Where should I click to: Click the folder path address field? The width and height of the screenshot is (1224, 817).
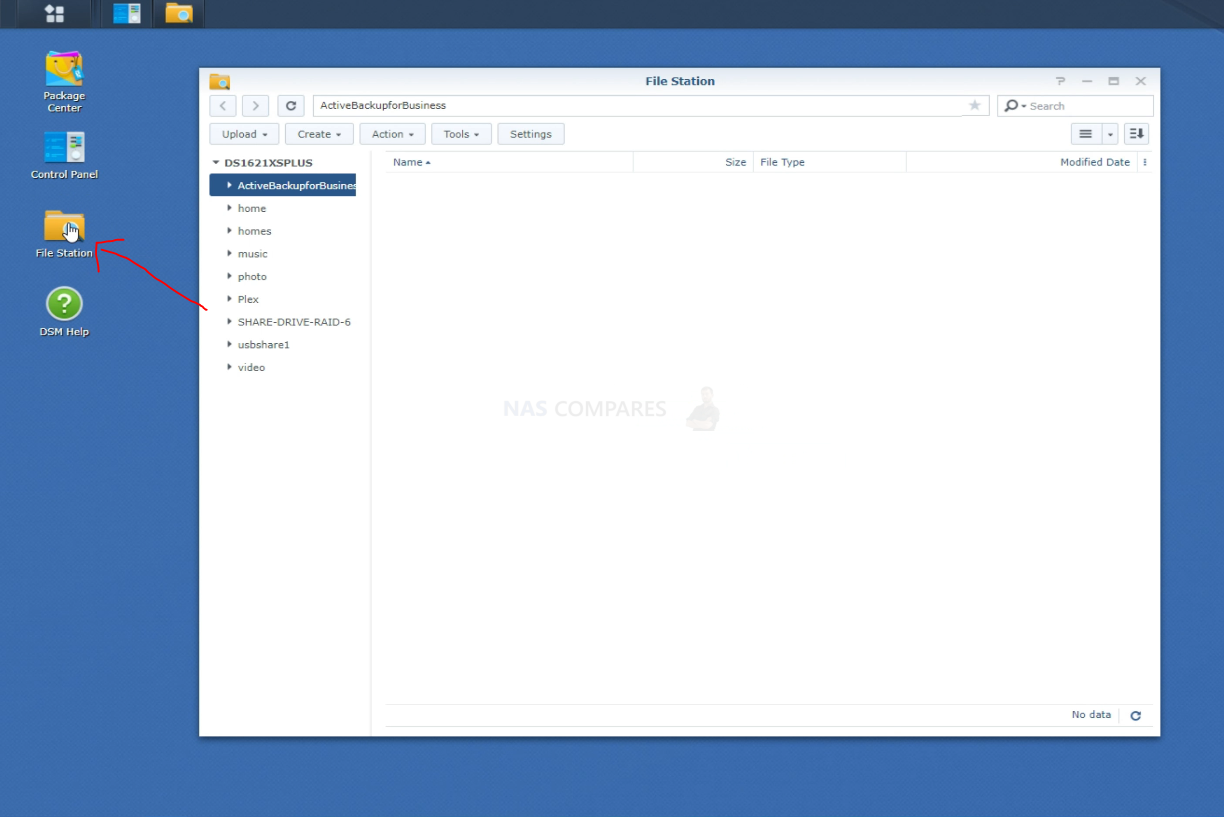pyautogui.click(x=638, y=106)
